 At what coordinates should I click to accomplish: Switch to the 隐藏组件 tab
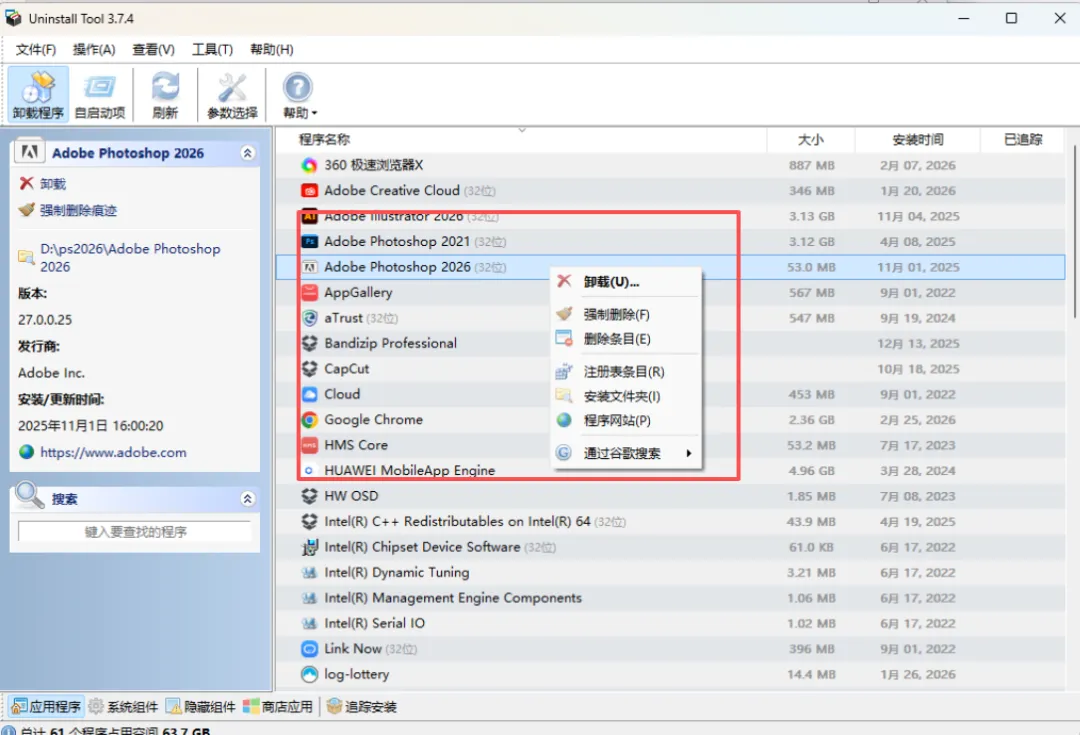pos(201,706)
